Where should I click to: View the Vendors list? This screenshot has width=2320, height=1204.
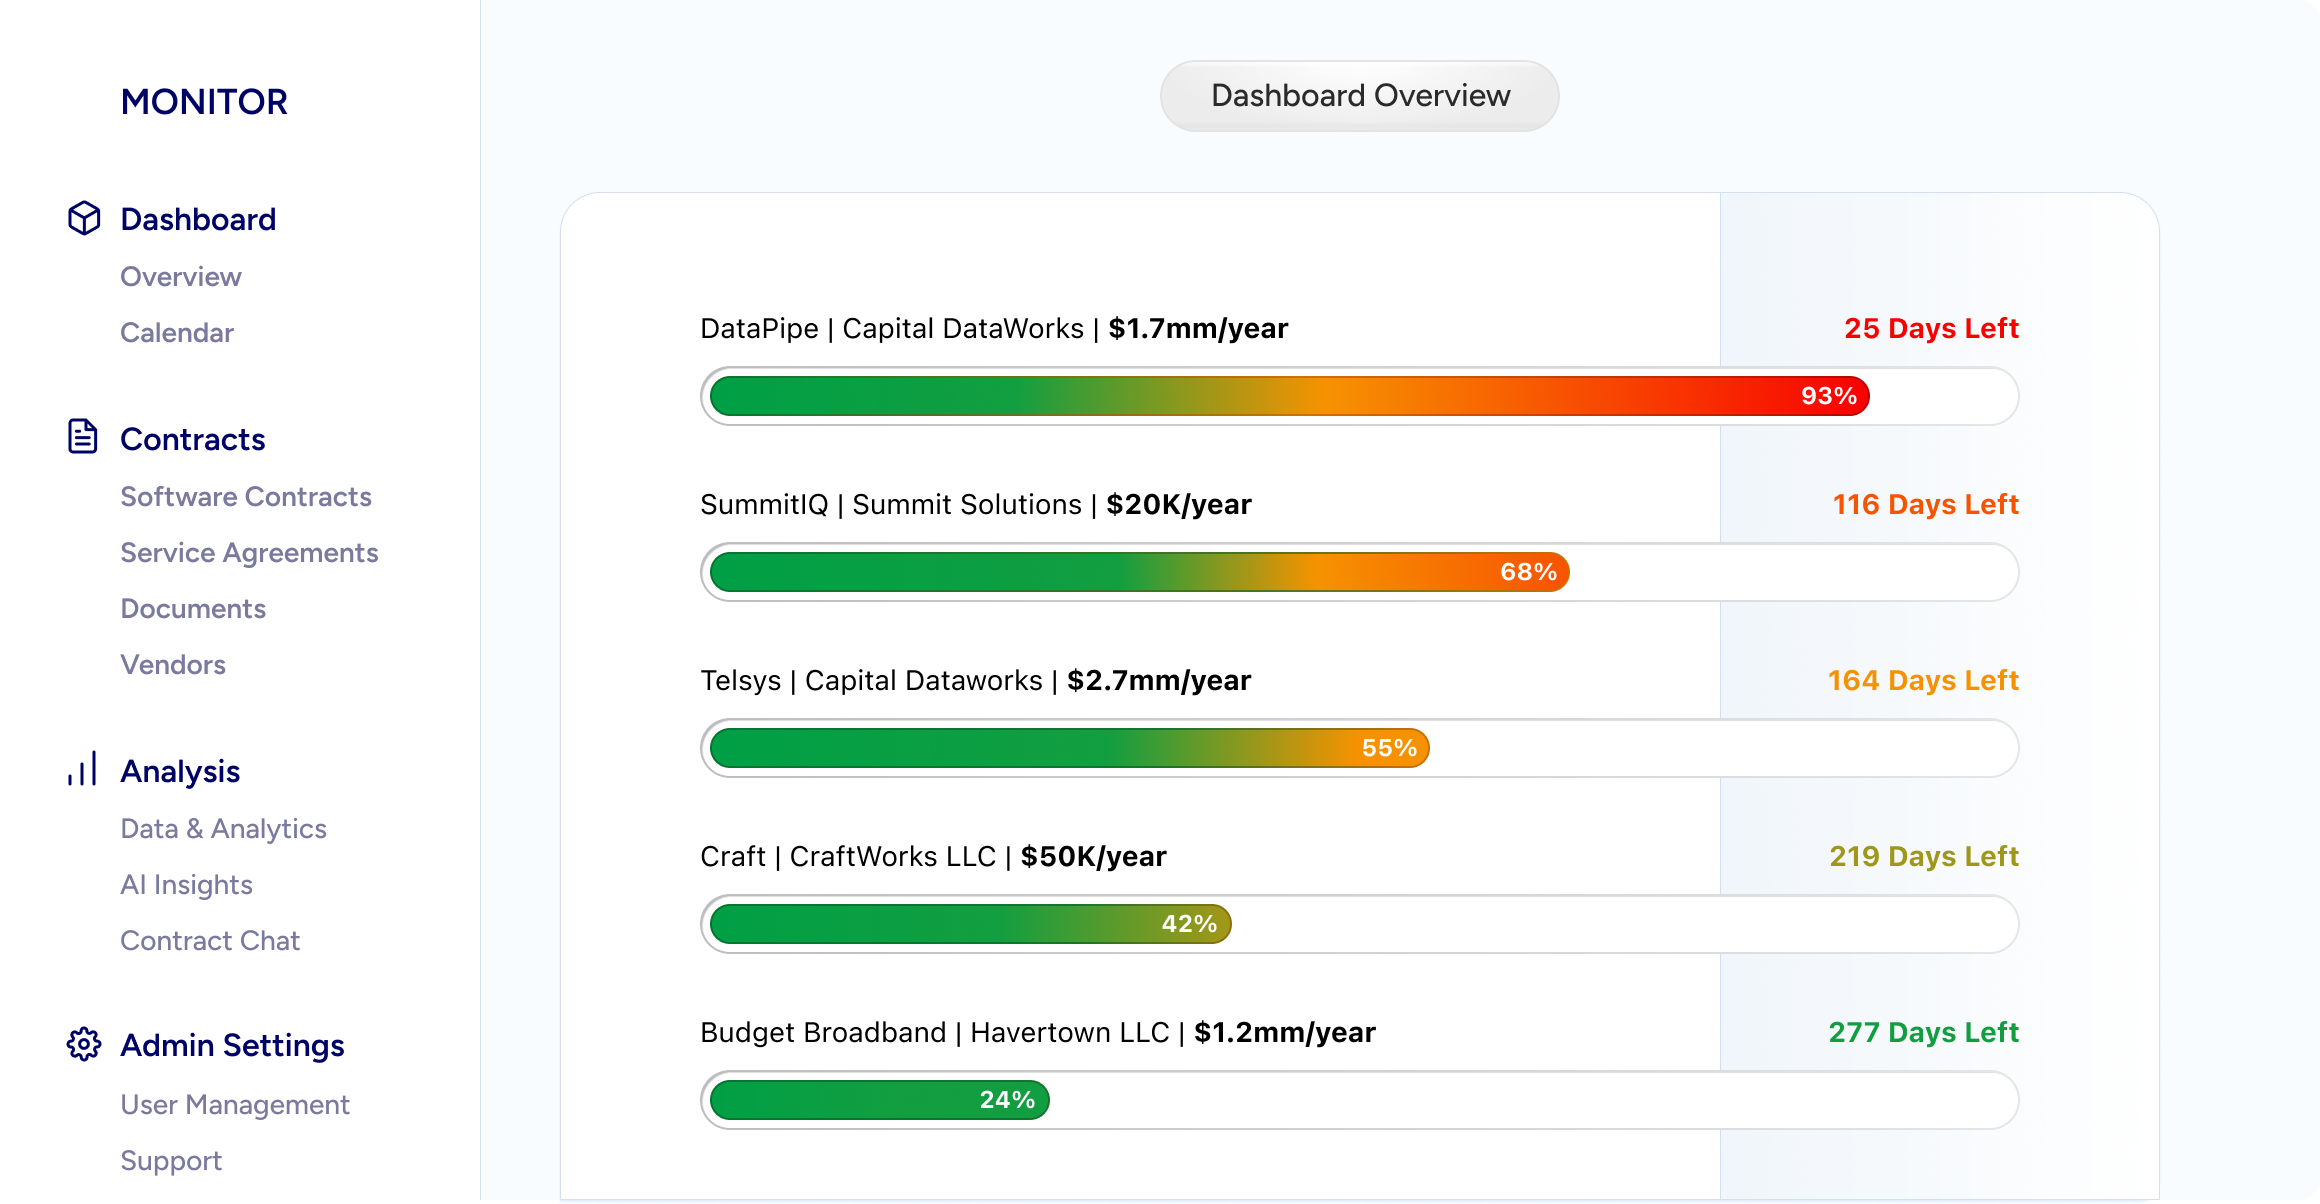point(173,665)
